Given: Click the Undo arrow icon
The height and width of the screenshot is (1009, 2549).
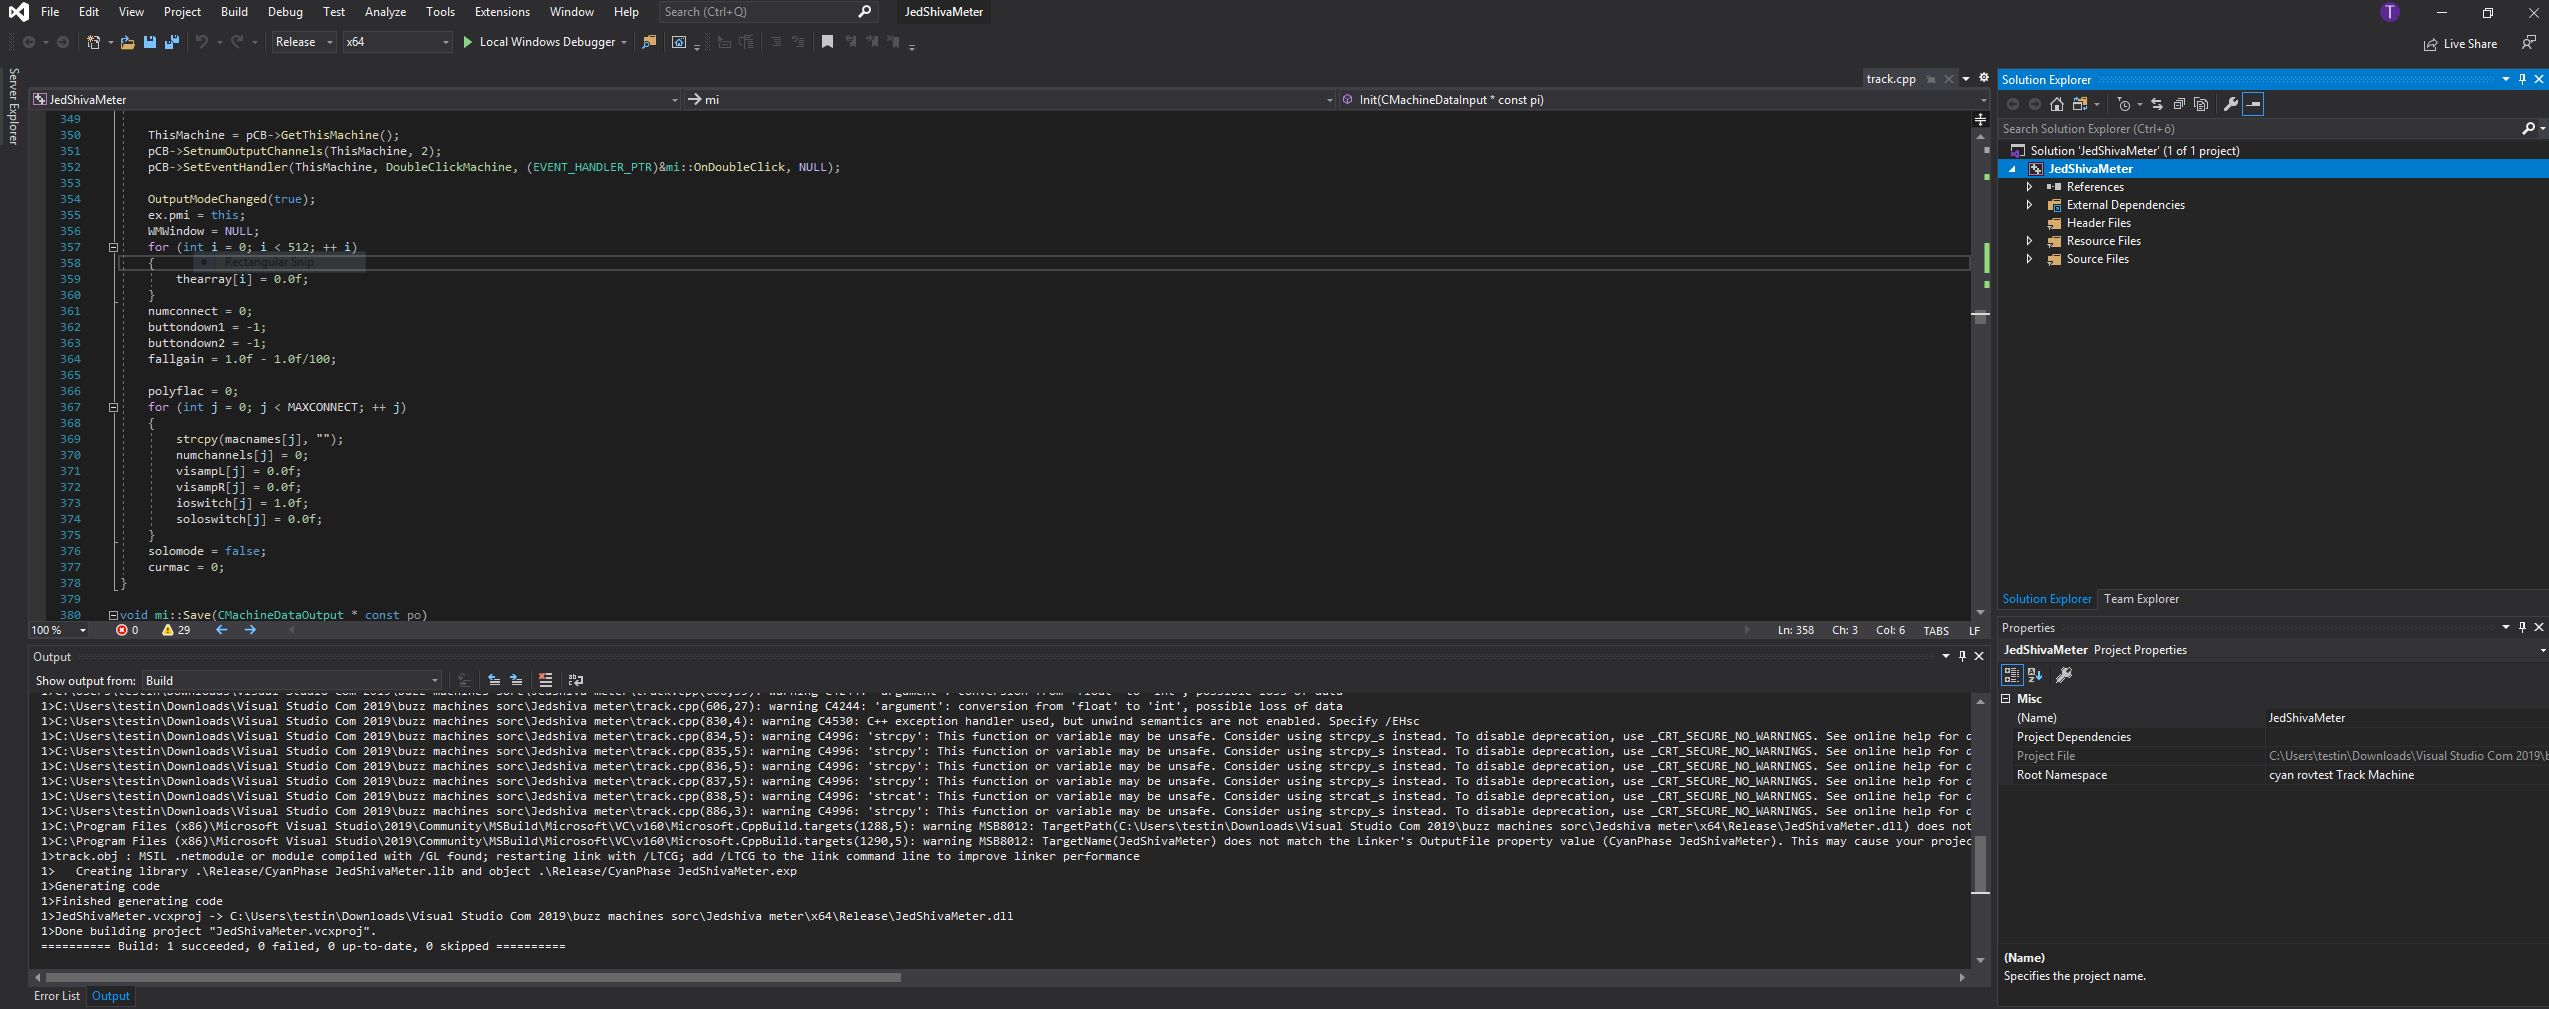Looking at the screenshot, I should pos(201,42).
